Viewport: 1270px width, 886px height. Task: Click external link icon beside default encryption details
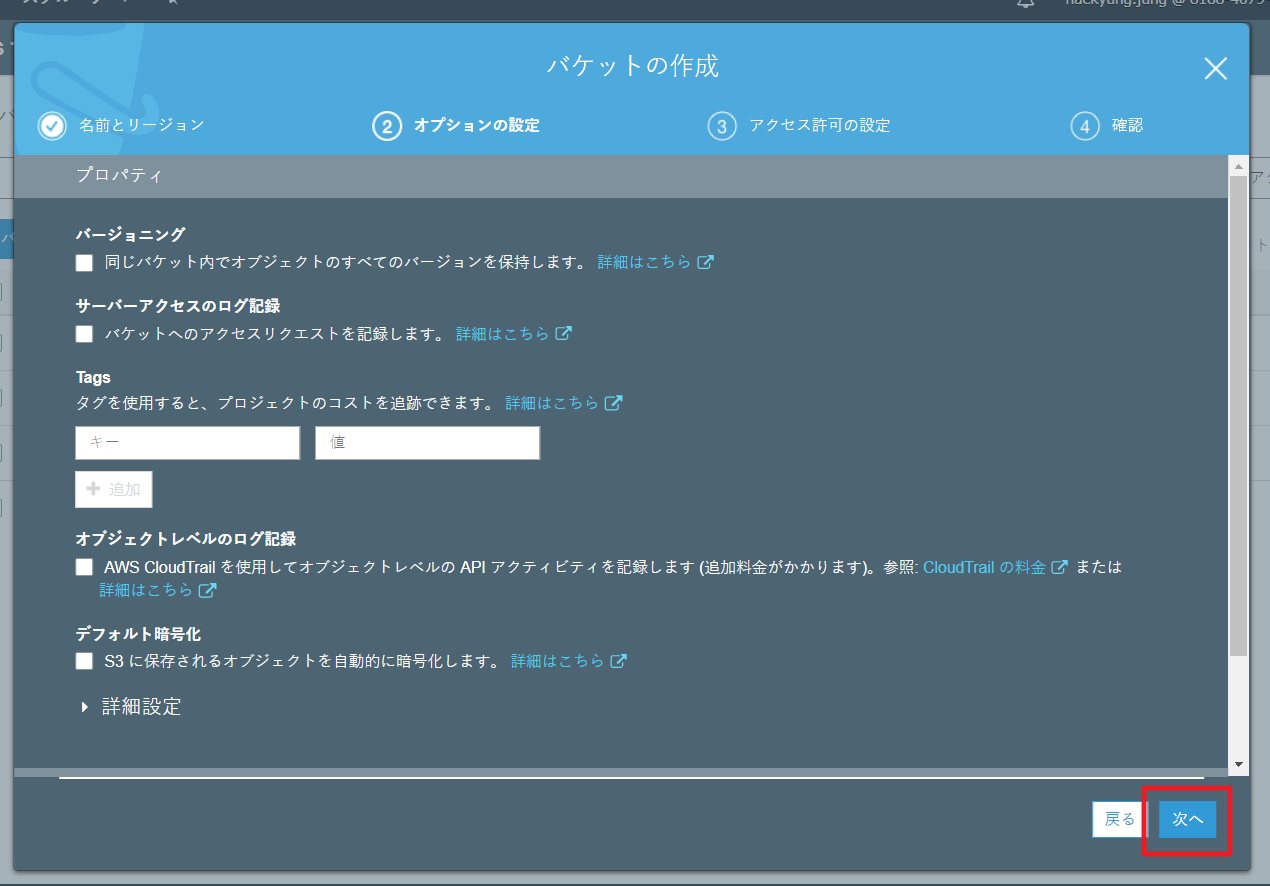point(619,661)
